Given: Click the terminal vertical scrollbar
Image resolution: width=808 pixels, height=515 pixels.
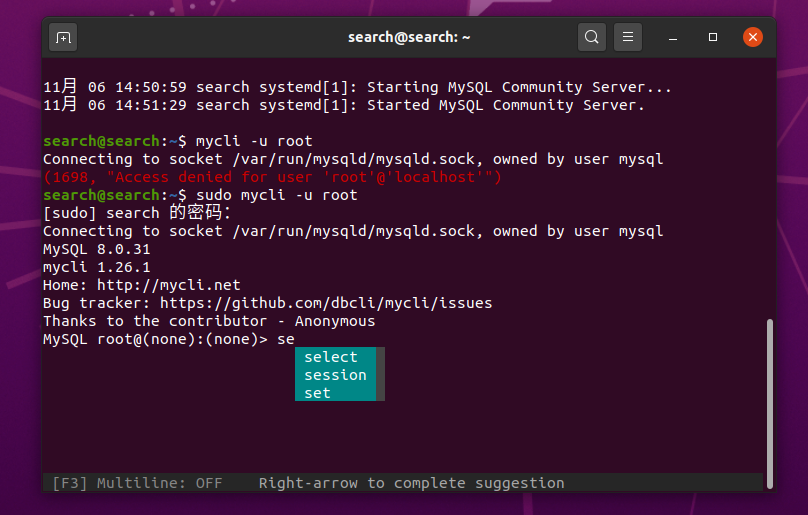Looking at the screenshot, I should pos(769,404).
